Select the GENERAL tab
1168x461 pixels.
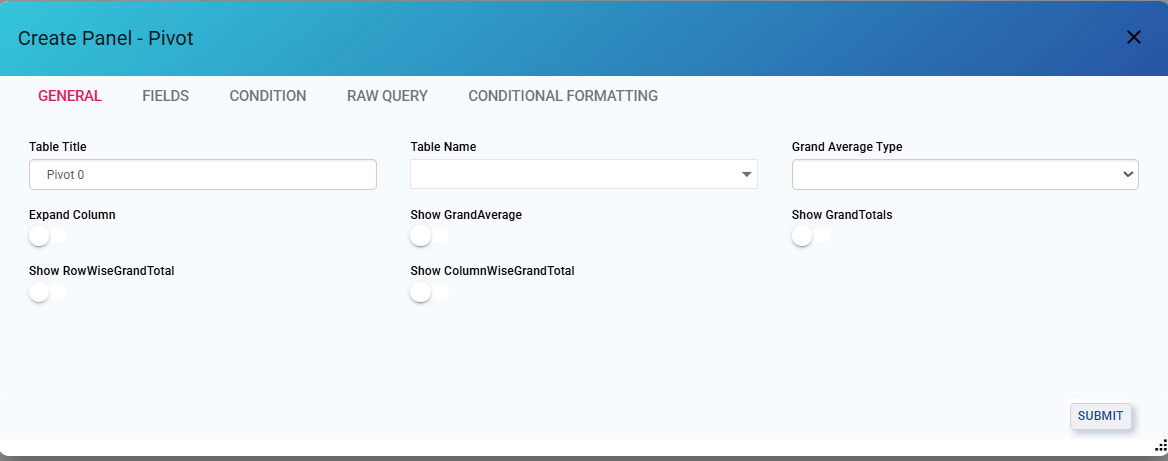(70, 96)
